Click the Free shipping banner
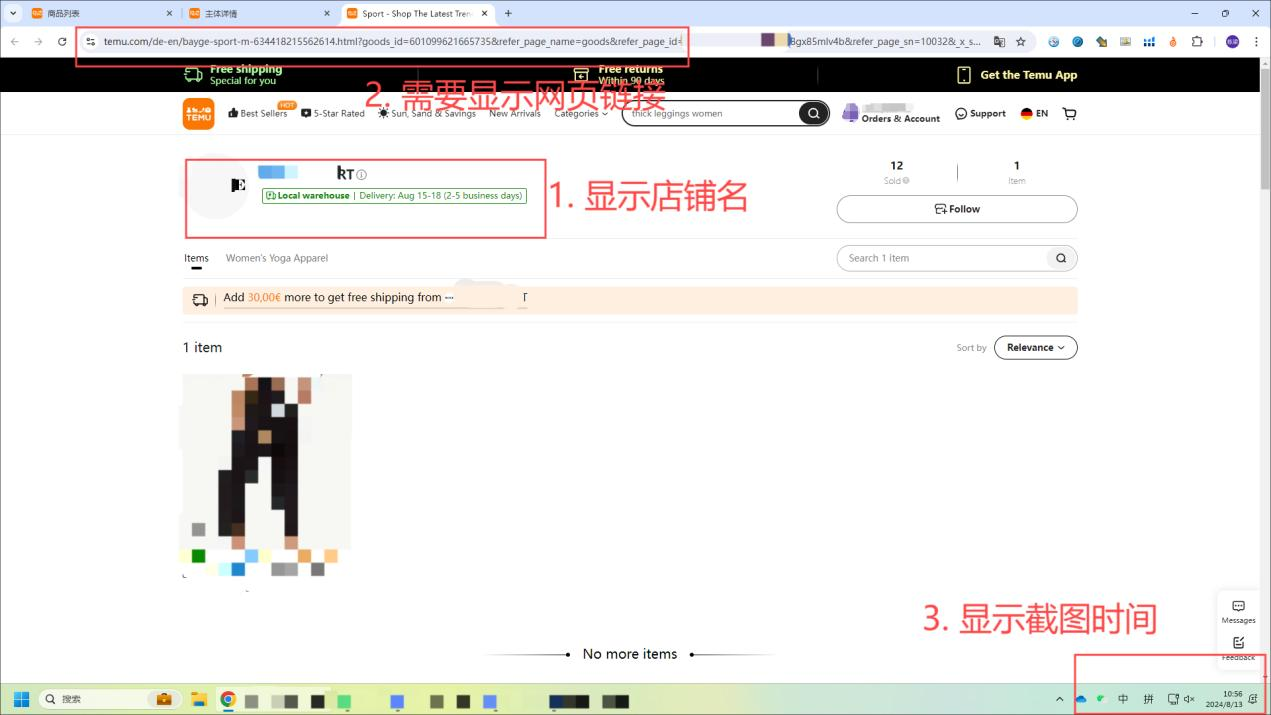Screen dimensions: 1271x715 pos(234,75)
